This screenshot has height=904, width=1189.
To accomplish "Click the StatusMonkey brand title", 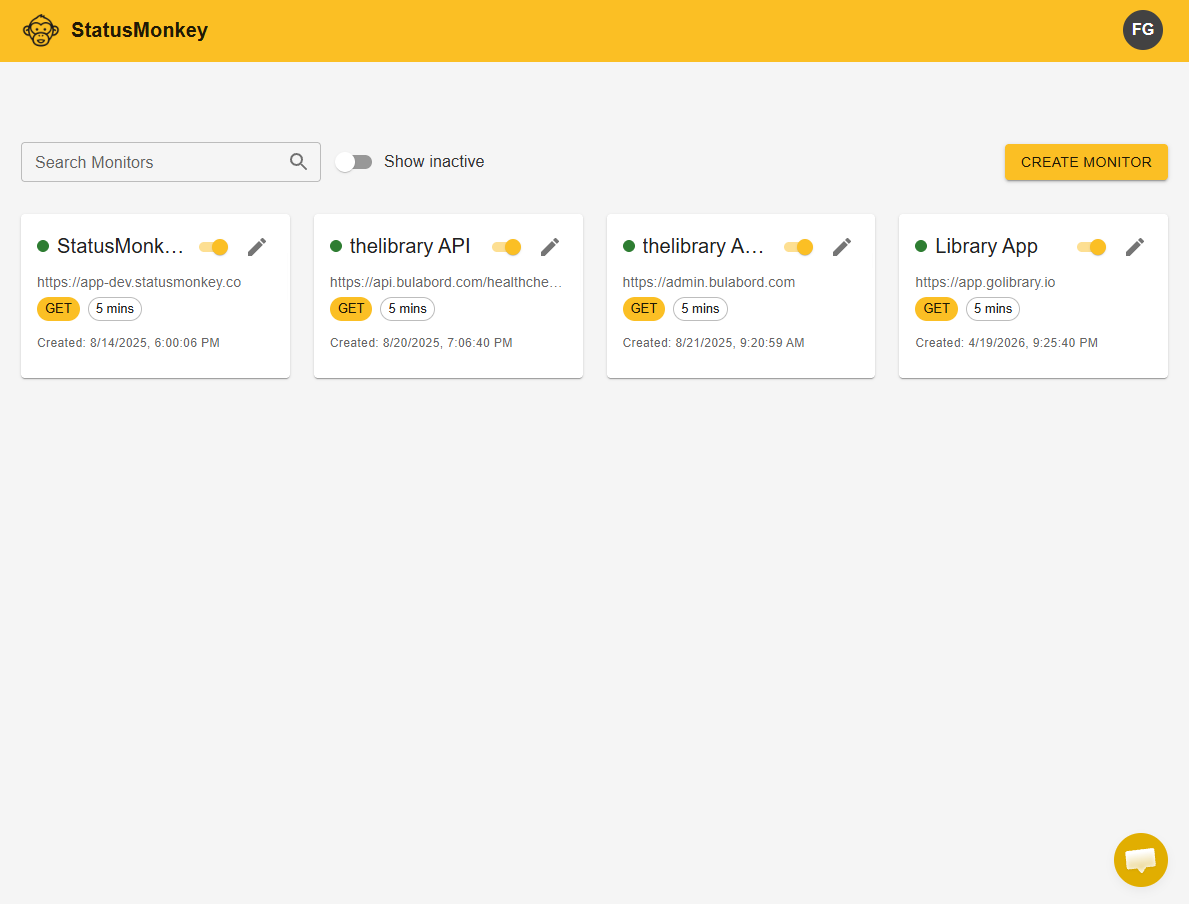I will (x=140, y=30).
